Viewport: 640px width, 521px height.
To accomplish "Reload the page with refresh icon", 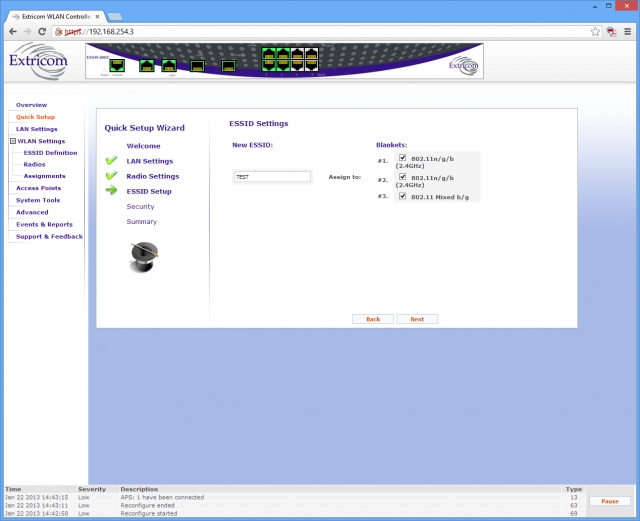I will click(x=42, y=31).
